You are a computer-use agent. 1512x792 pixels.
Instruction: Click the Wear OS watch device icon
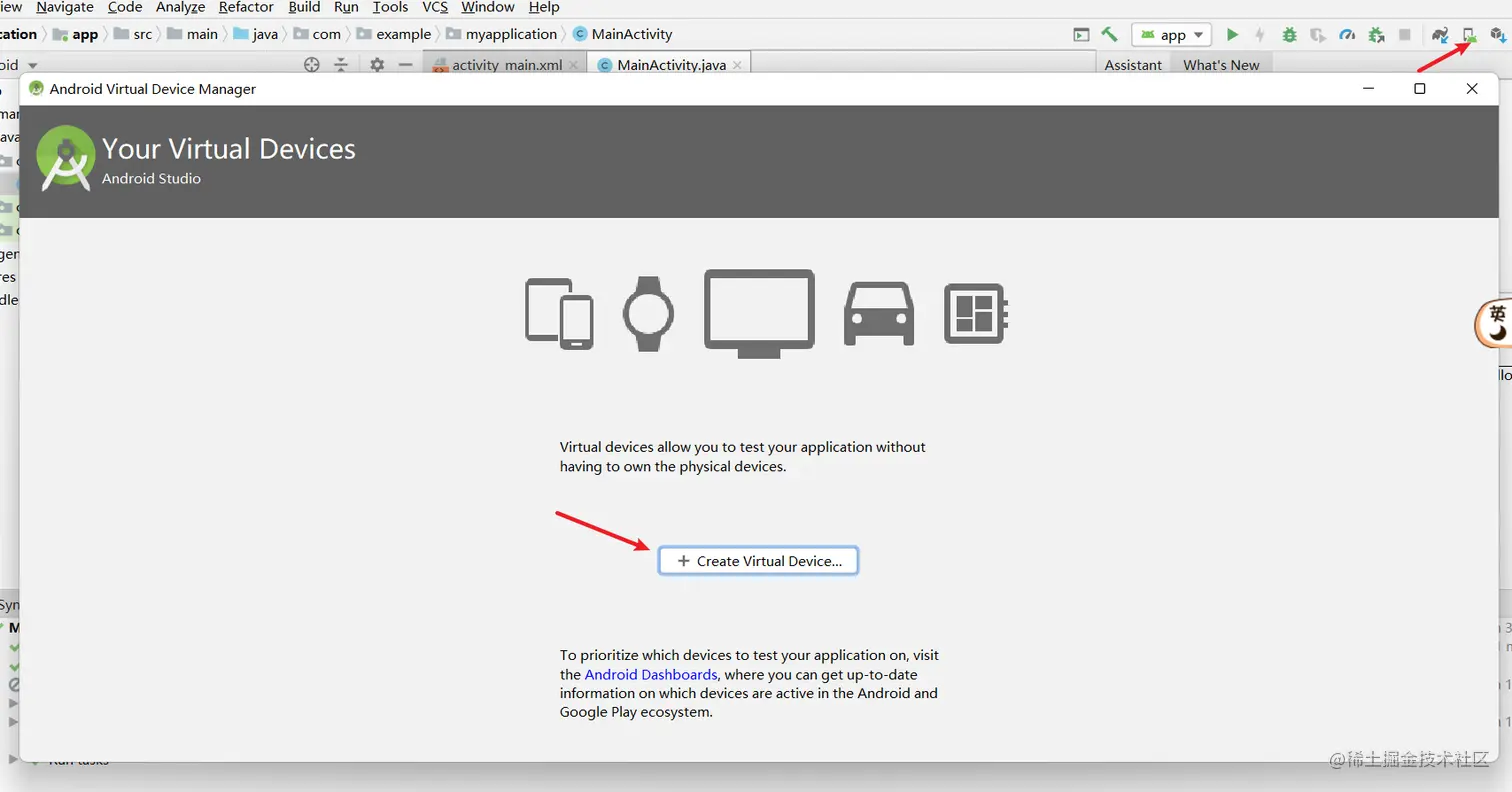648,313
